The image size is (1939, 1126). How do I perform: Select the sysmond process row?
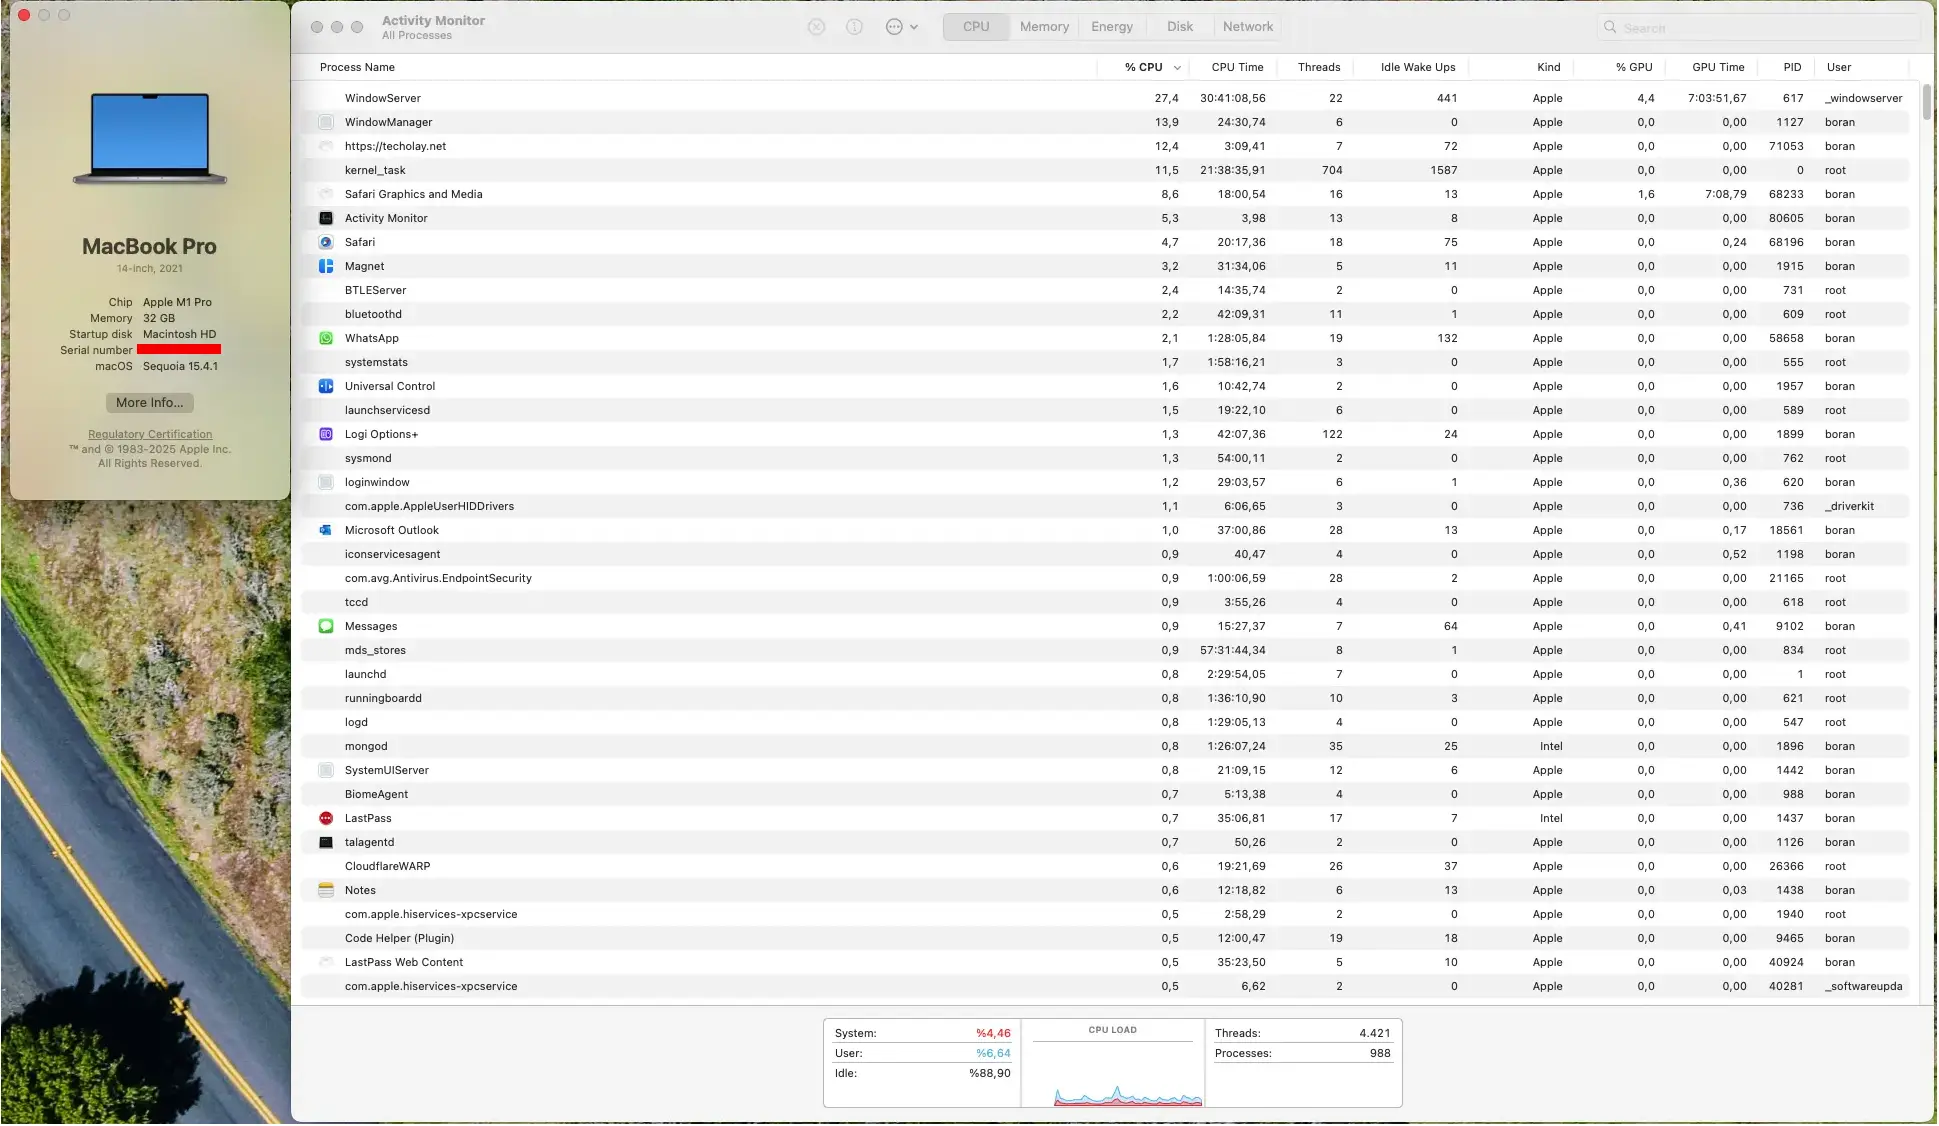[x=1106, y=458]
